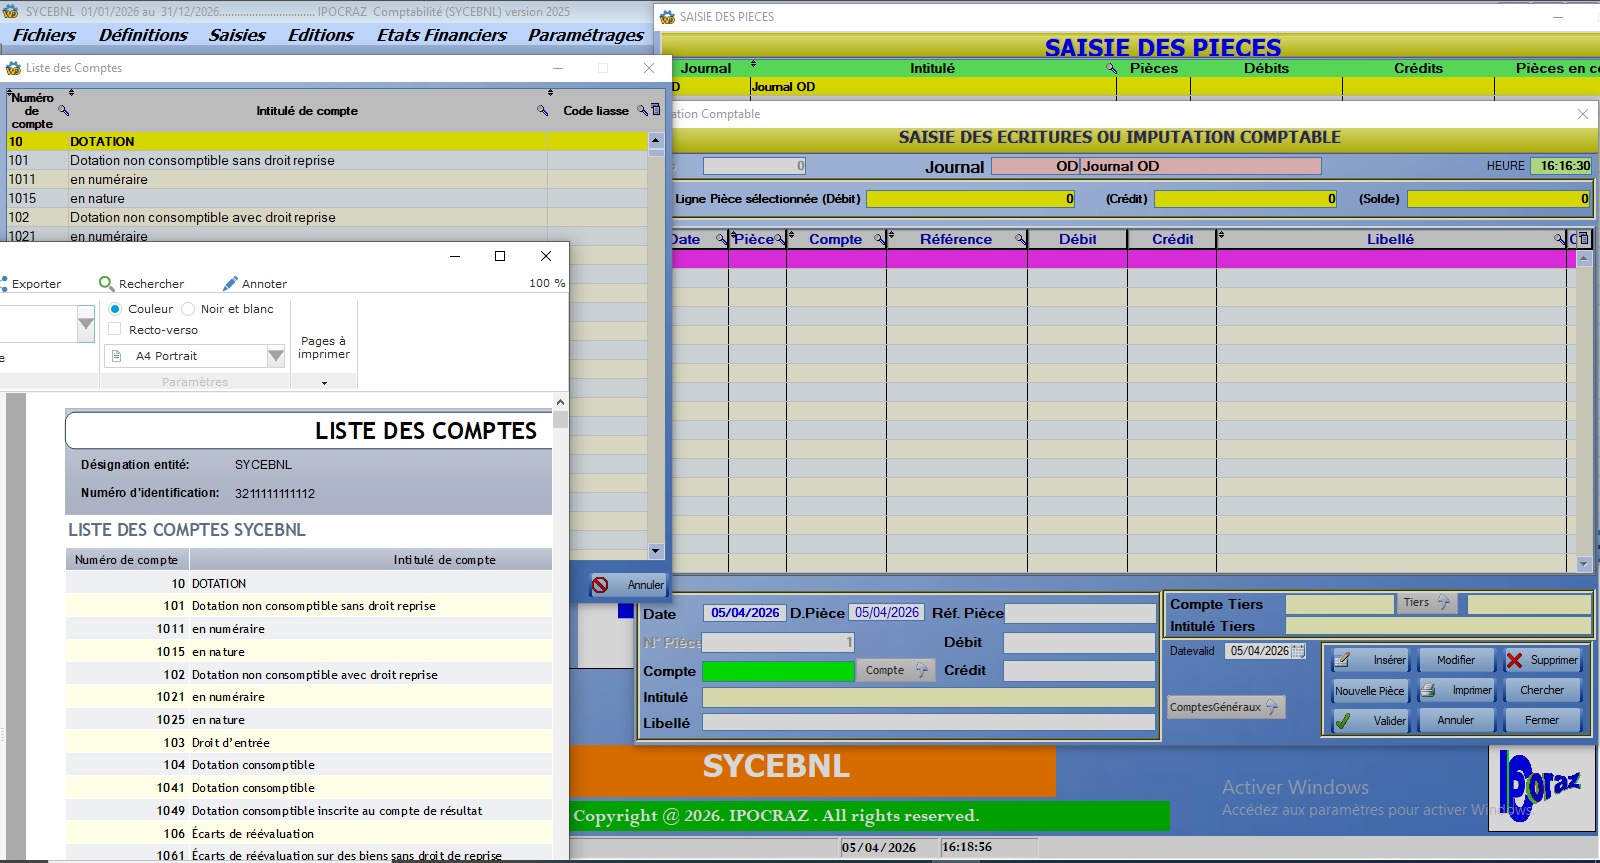Screen dimensions: 1600x863
Task: Click the Supprimer button with red cross
Action: (x=1542, y=660)
